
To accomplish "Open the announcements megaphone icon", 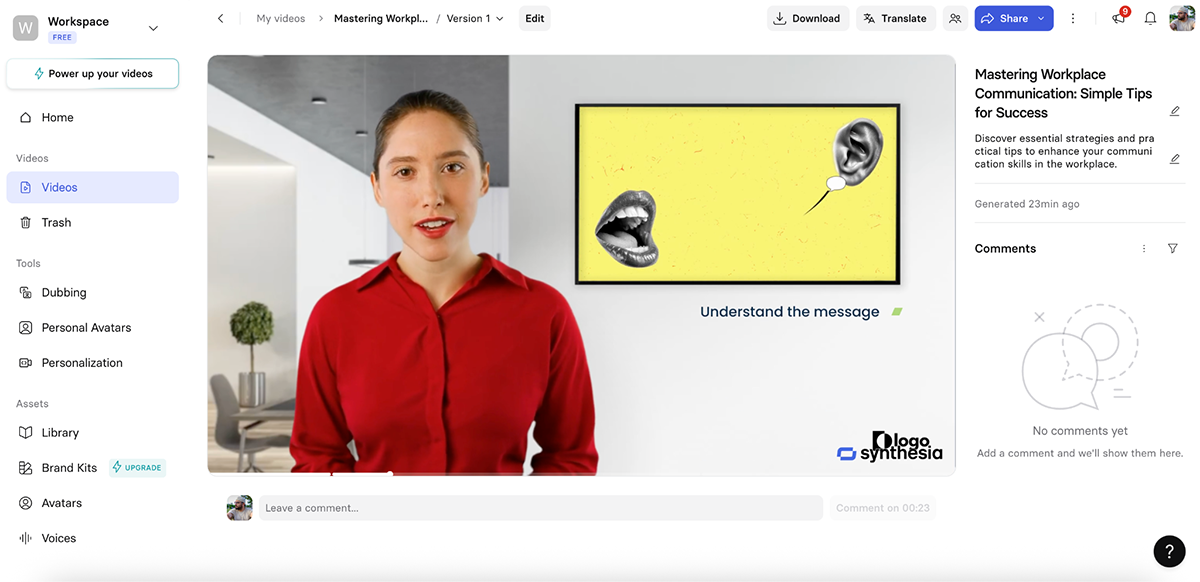I will coord(1119,18).
